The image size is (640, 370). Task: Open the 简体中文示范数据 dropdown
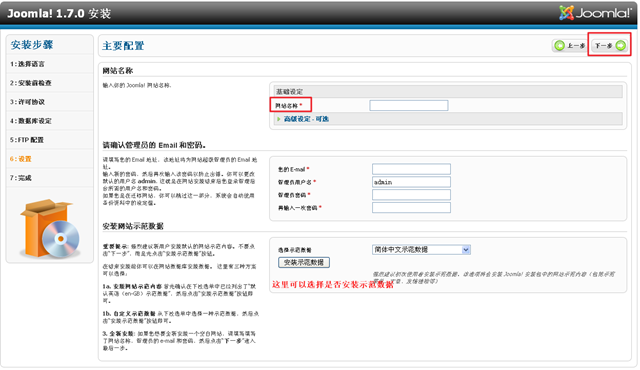[x=421, y=250]
